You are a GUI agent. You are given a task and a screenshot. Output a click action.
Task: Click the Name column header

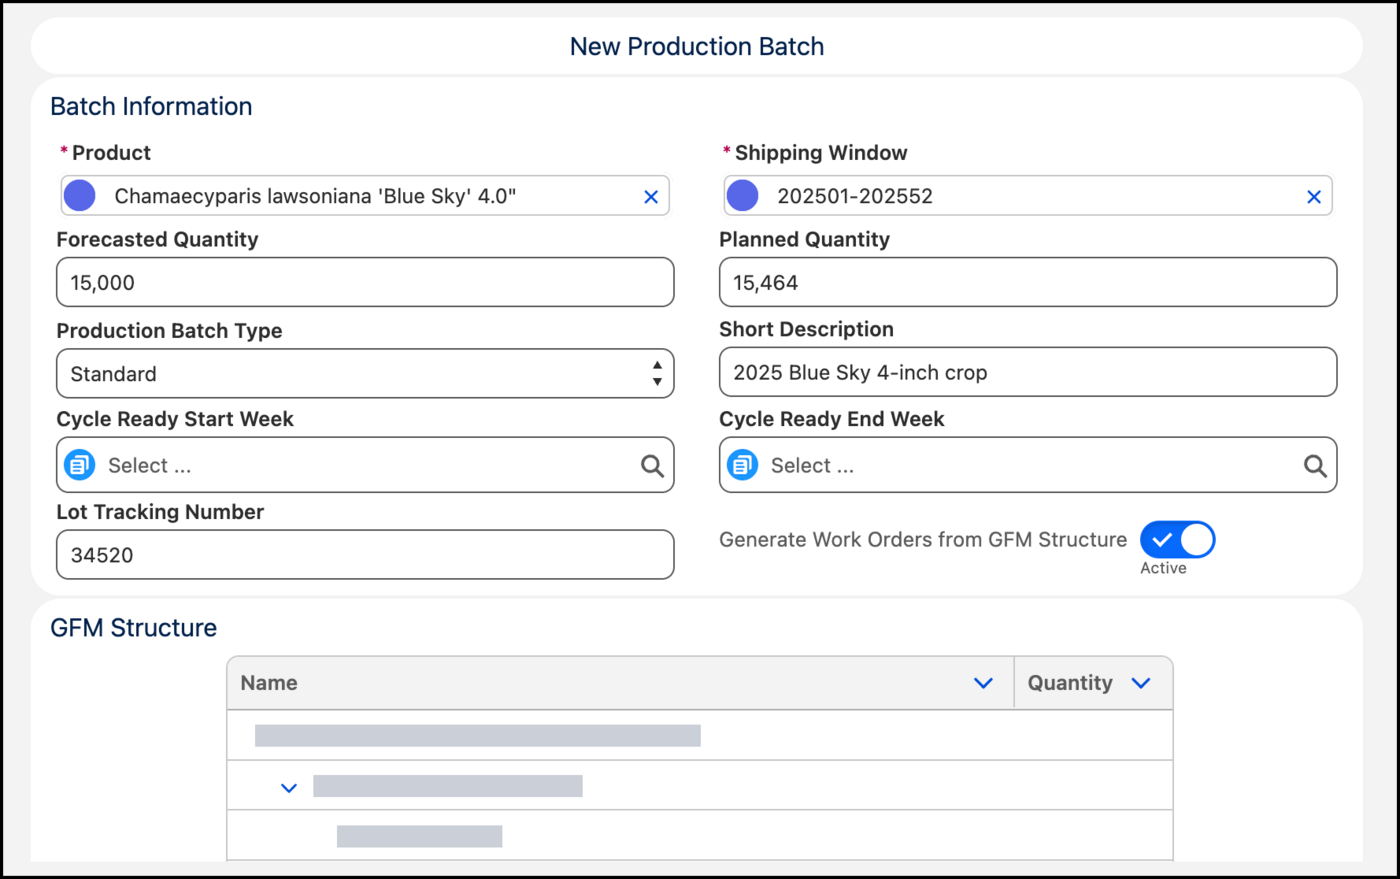620,683
